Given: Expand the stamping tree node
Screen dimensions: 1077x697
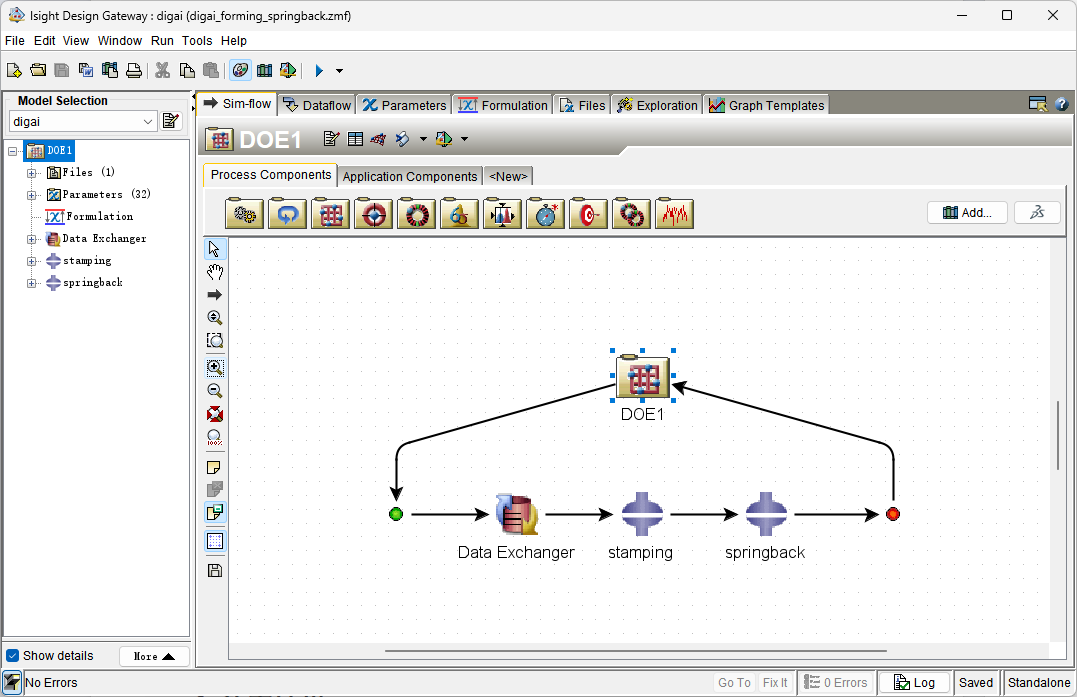Looking at the screenshot, I should click(x=32, y=261).
